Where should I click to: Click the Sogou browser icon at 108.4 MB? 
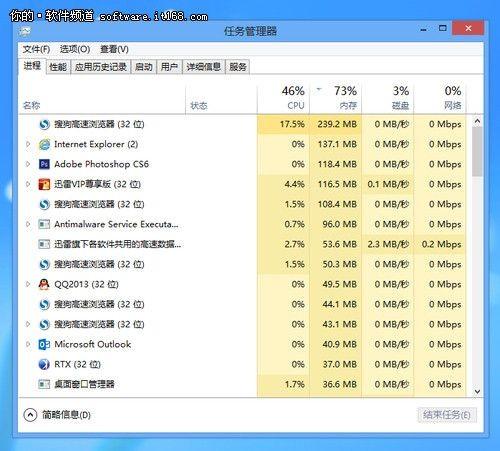tap(44, 204)
